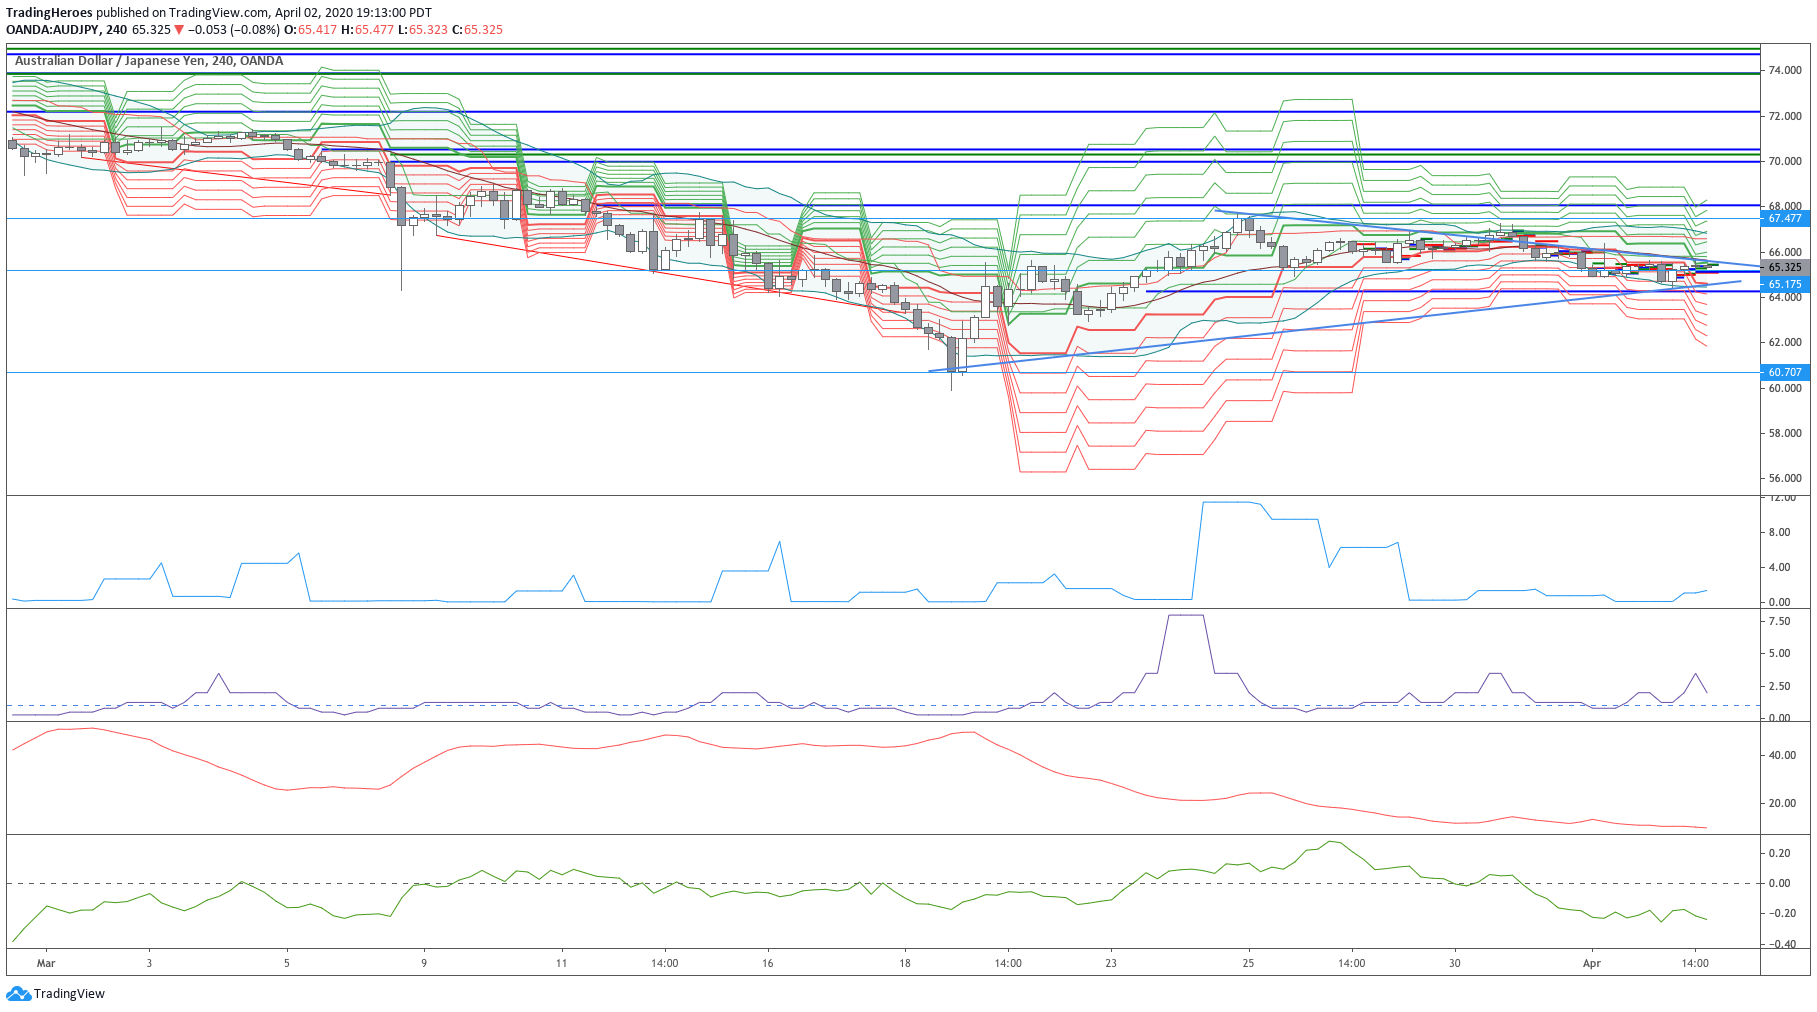Select the rising blue trendline below candles
Viewport: 1817px width, 1012px height.
[1335, 326]
